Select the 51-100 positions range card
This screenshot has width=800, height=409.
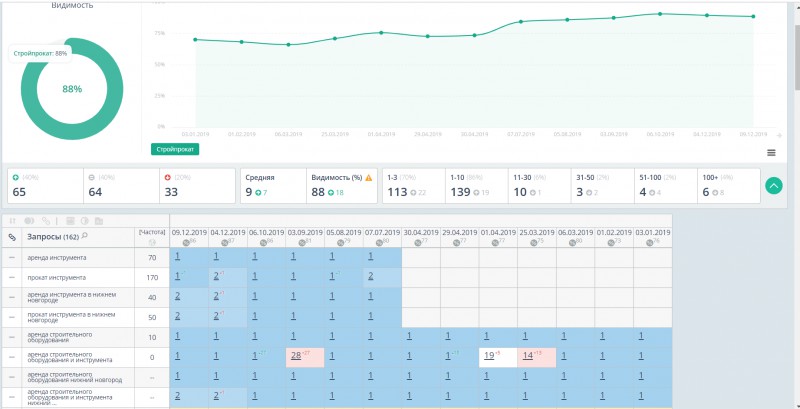tap(666, 186)
